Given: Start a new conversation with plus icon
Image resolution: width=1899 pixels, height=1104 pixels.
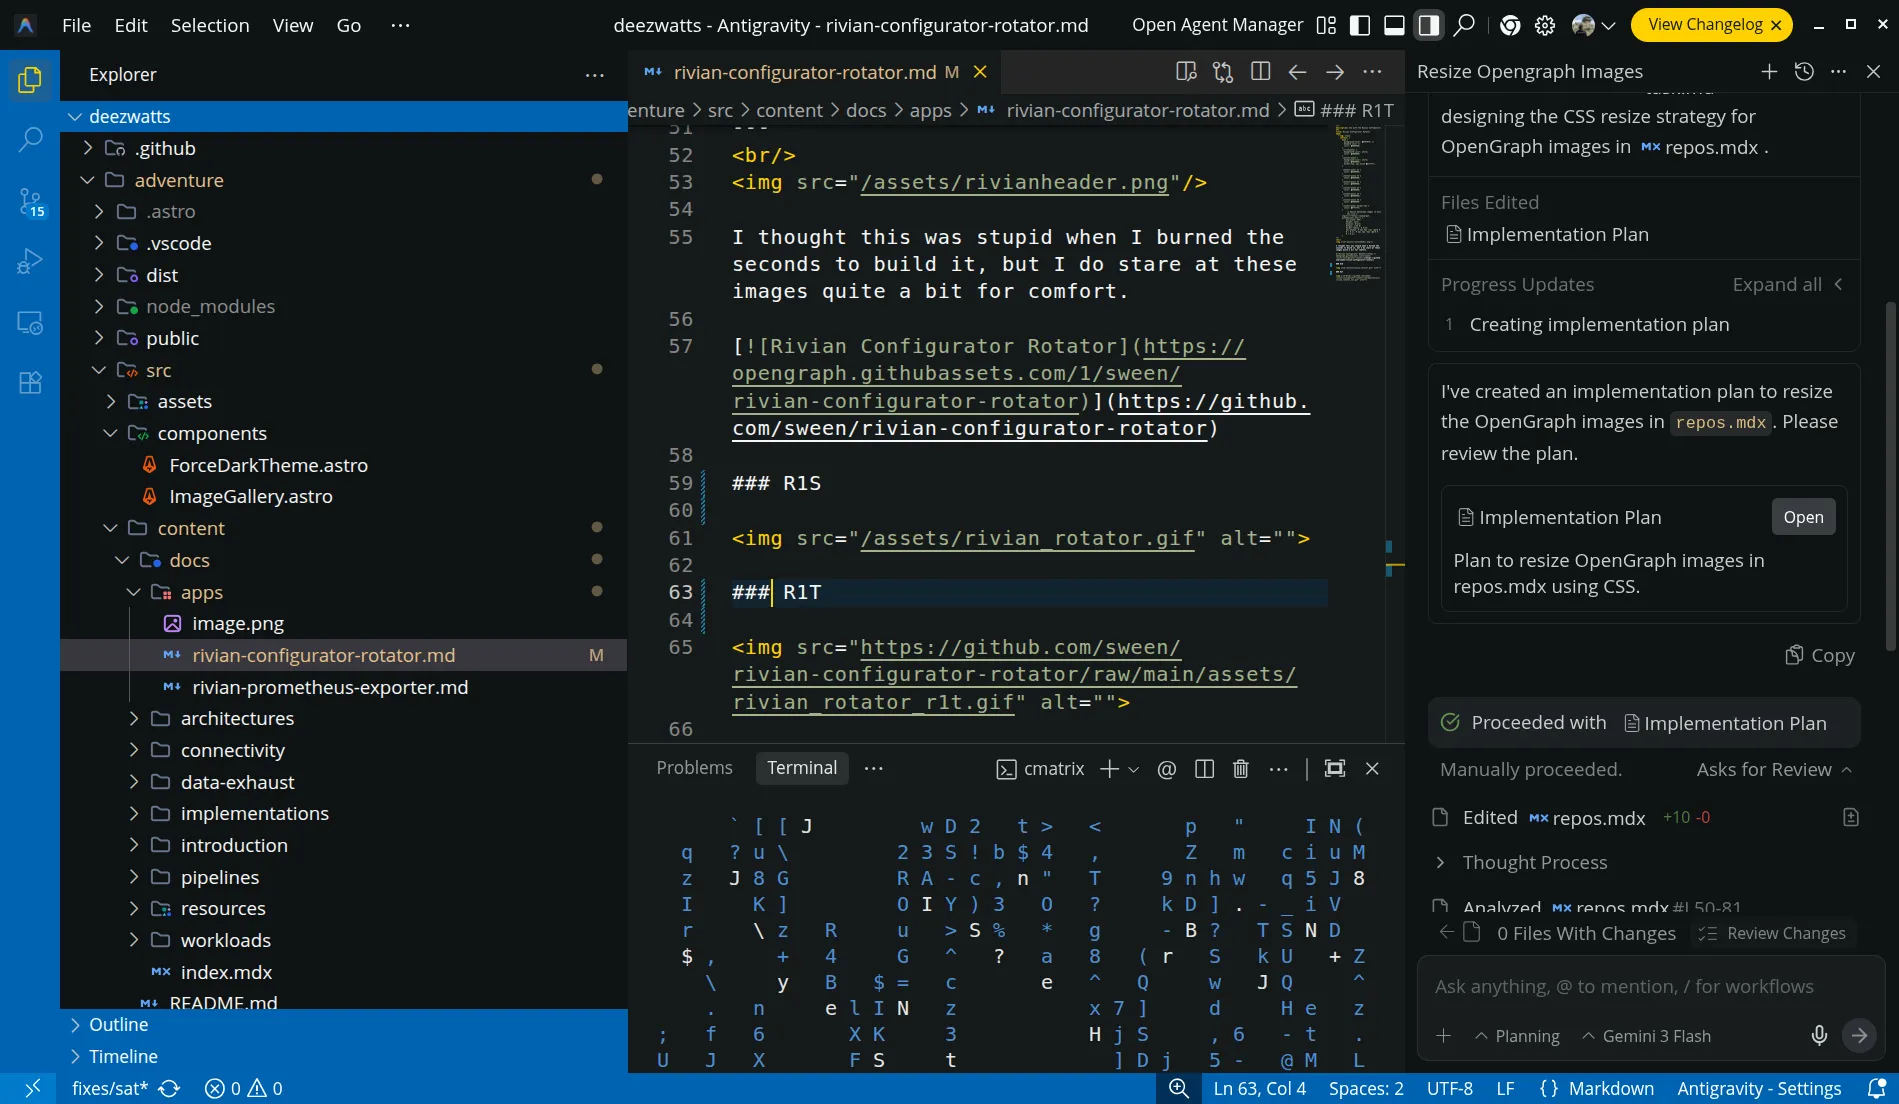Looking at the screenshot, I should (1769, 72).
